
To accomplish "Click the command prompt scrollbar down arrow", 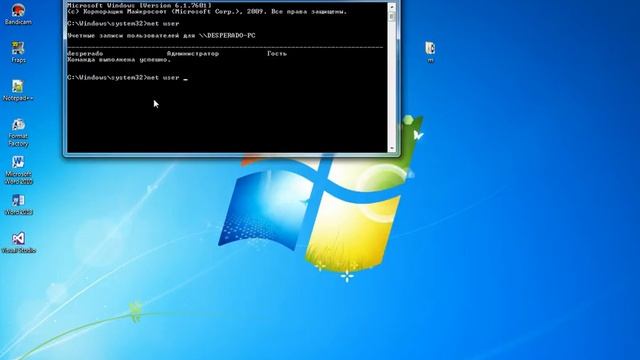I will (x=392, y=149).
